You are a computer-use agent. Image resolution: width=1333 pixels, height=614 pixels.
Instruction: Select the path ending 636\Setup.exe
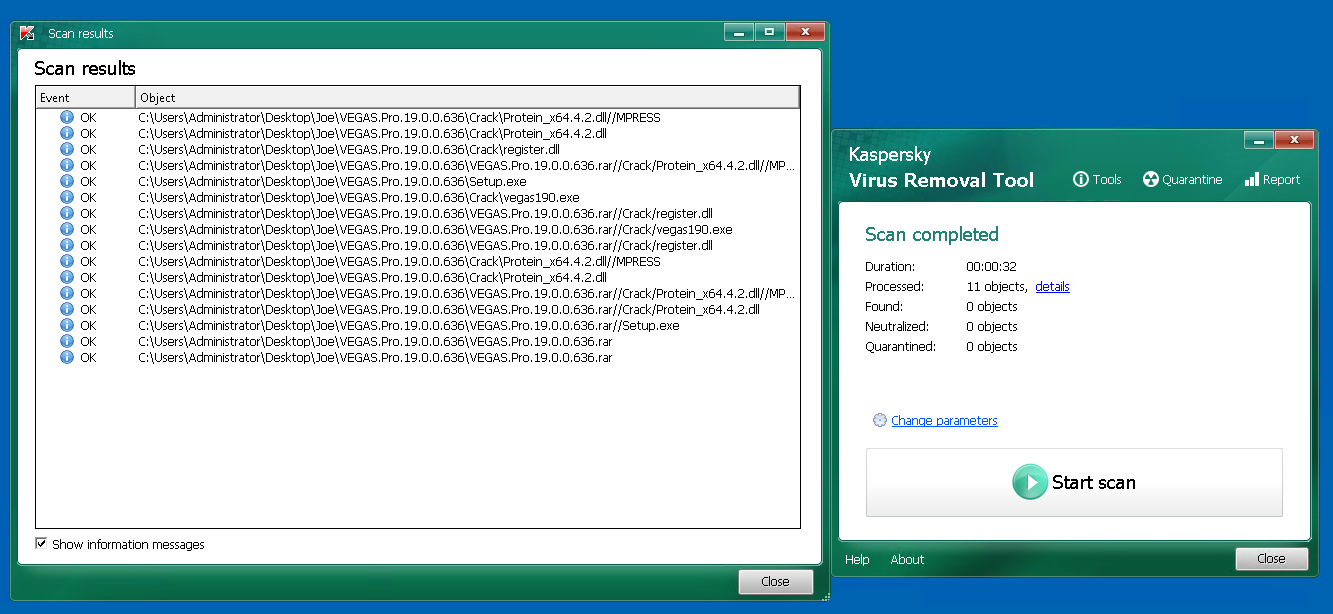point(332,181)
